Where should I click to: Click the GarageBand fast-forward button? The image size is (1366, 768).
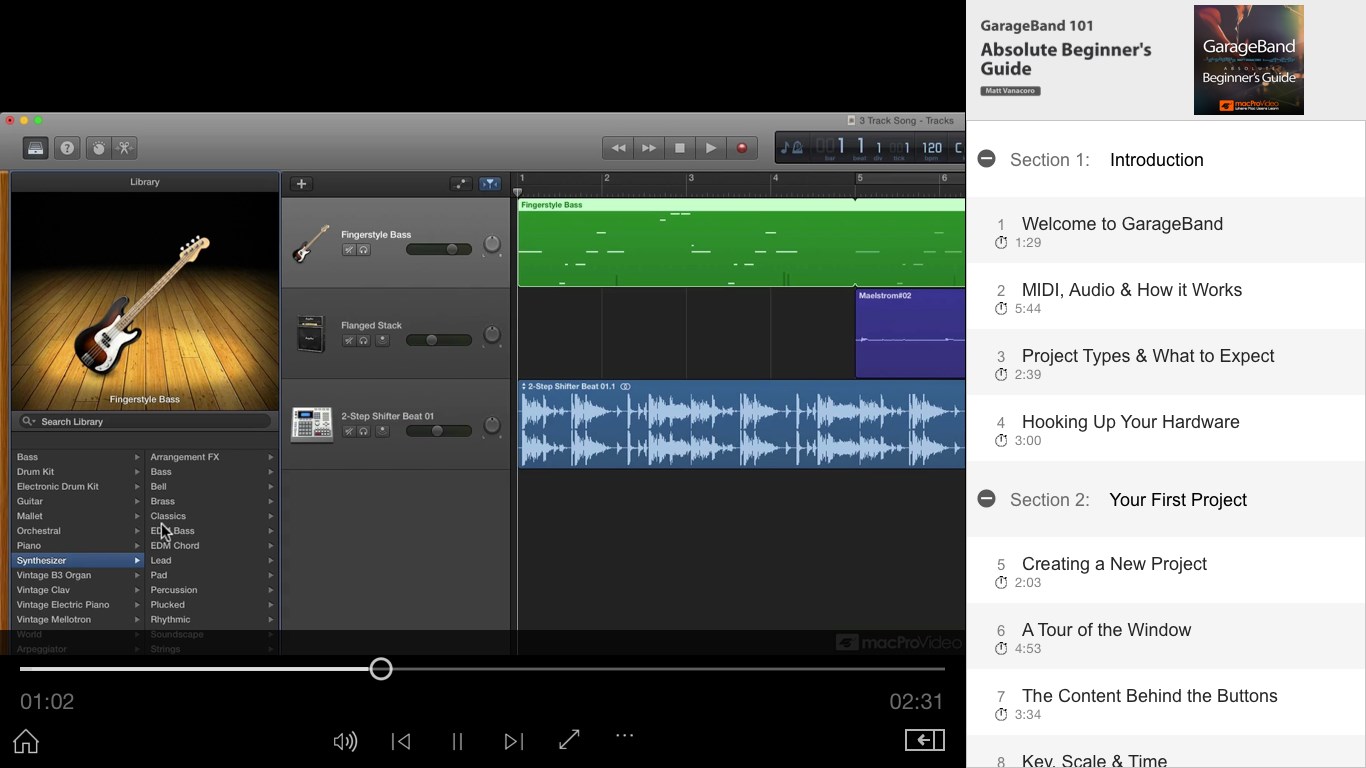pyautogui.click(x=649, y=148)
